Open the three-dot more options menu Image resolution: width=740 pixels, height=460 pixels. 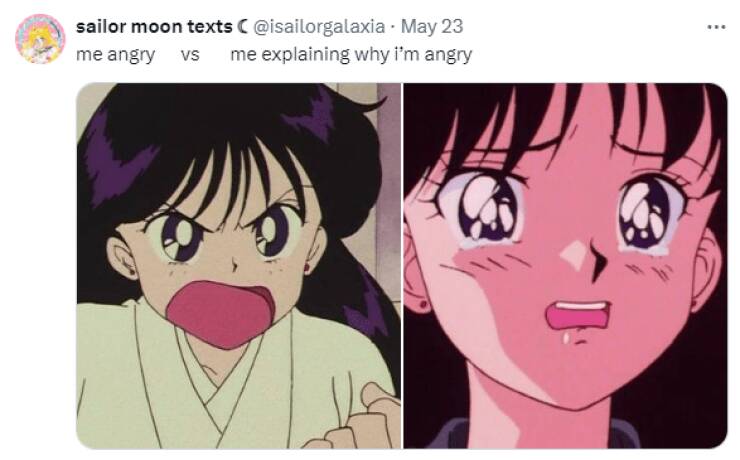click(716, 27)
